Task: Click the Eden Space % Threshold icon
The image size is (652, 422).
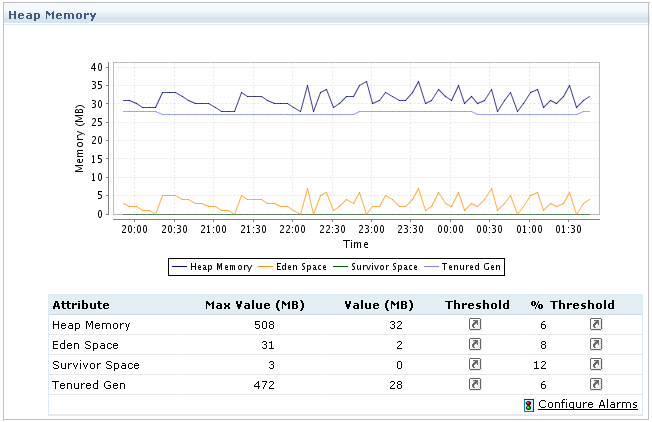Action: tap(596, 344)
